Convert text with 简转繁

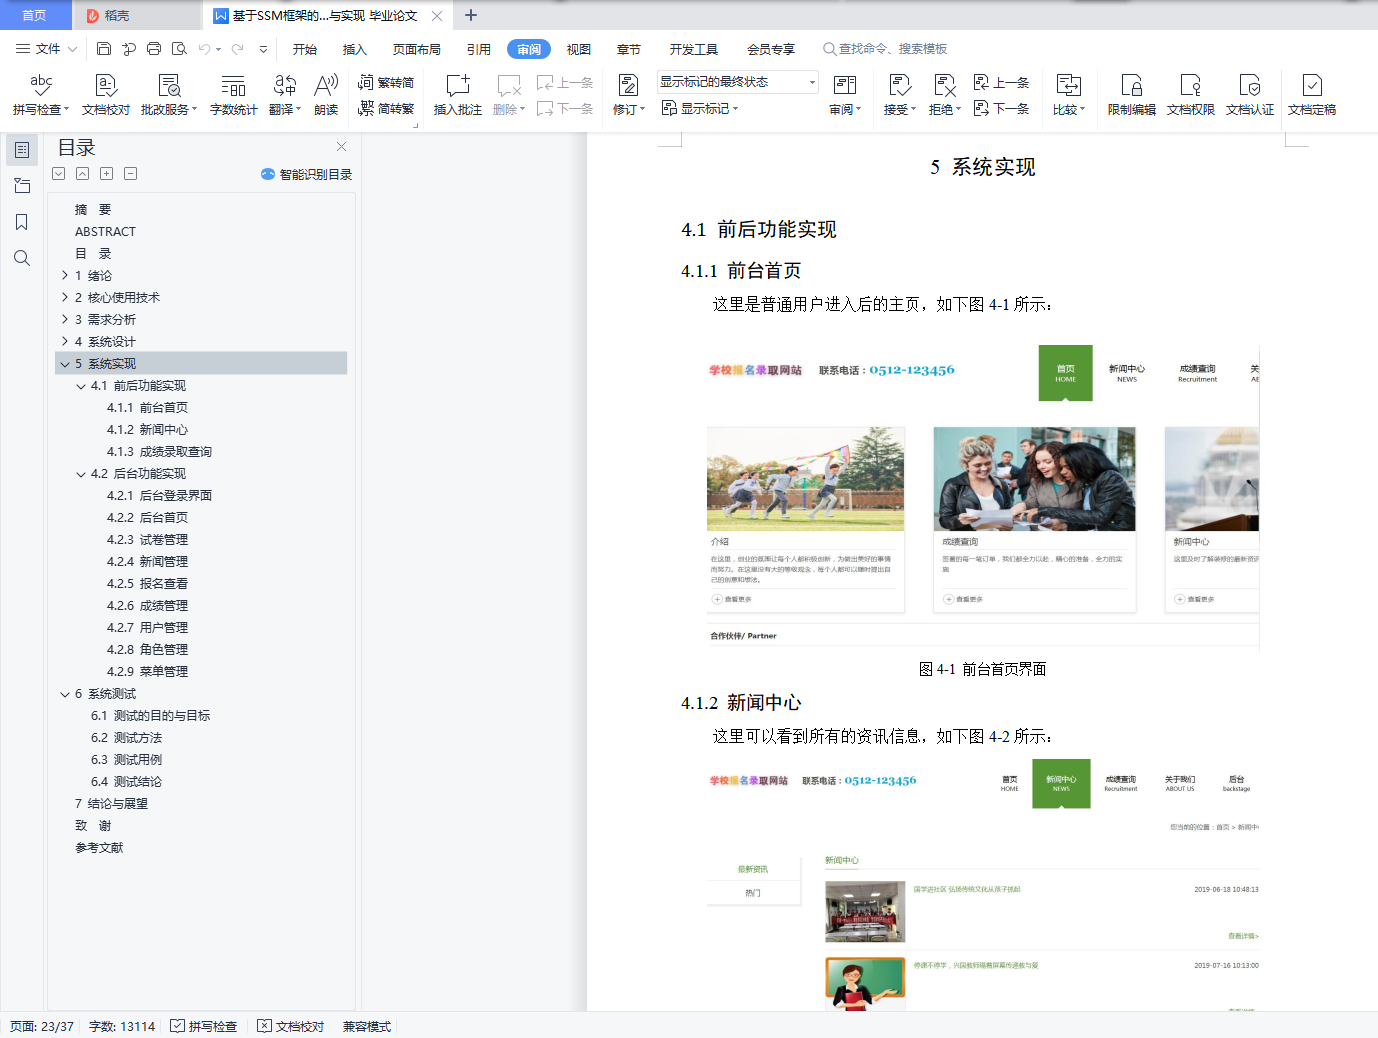click(386, 109)
